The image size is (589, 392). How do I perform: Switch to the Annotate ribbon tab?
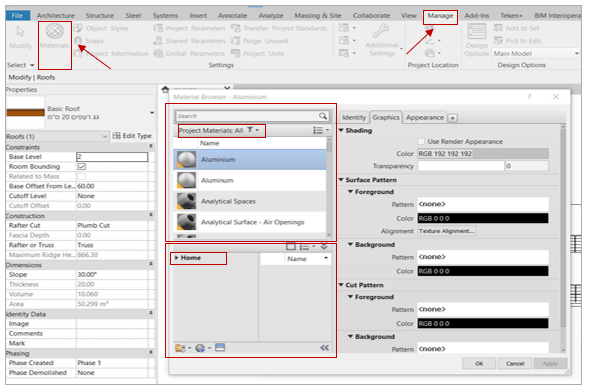tap(233, 16)
